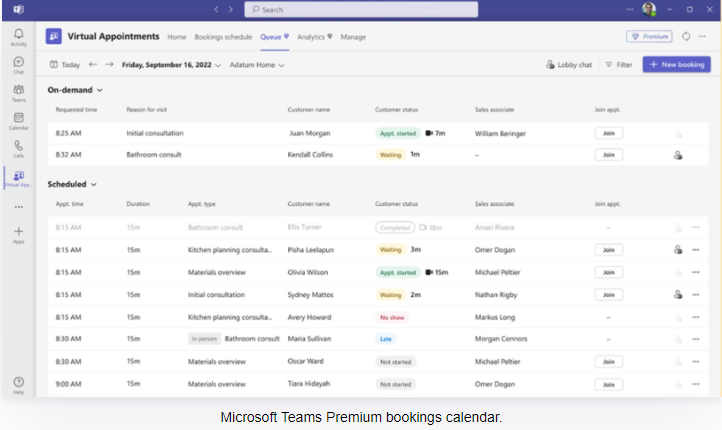Screen dimensions: 722x430
Task: Click lobby chat icon for Kendall Collins
Action: tap(678, 155)
